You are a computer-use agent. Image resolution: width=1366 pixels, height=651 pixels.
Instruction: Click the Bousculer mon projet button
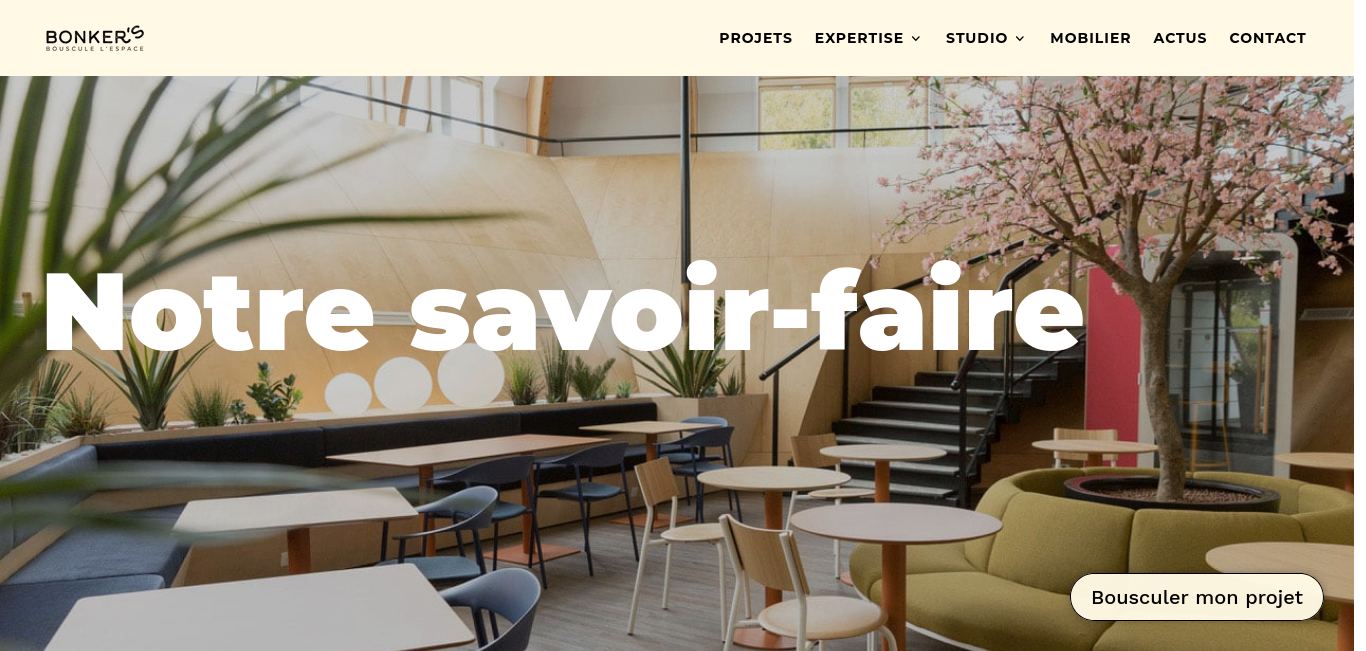click(1197, 597)
